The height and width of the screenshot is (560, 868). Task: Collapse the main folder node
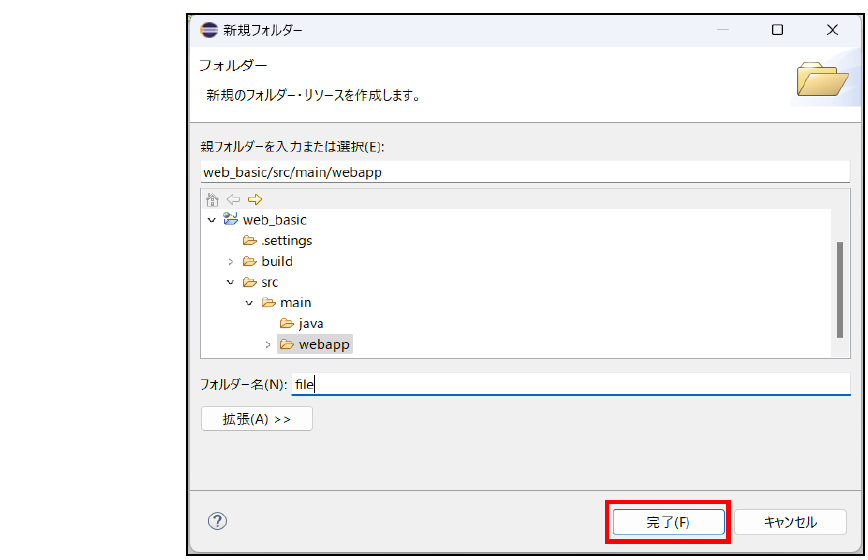(x=249, y=303)
